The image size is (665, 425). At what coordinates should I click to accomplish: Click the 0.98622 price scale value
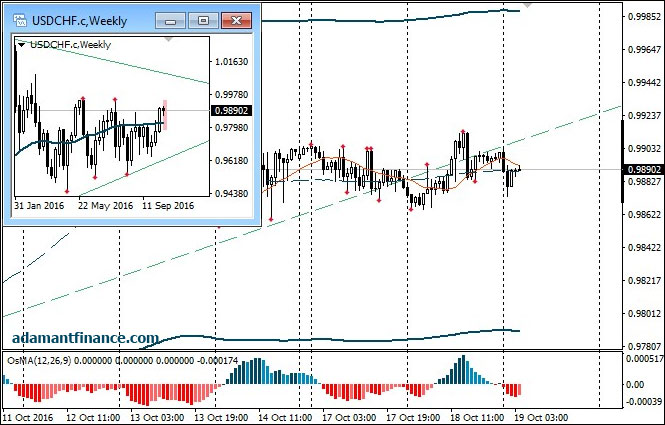[644, 214]
